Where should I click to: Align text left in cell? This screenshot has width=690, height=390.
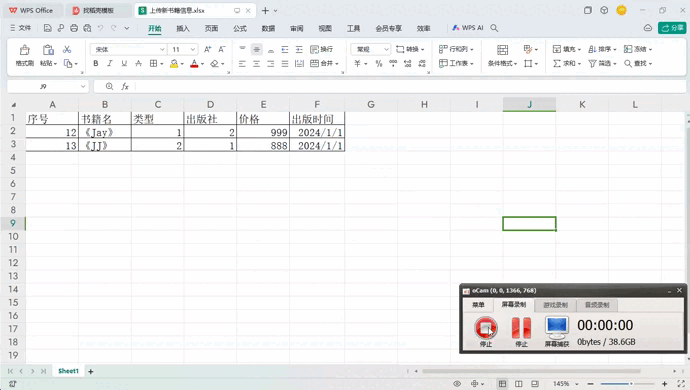(x=242, y=63)
